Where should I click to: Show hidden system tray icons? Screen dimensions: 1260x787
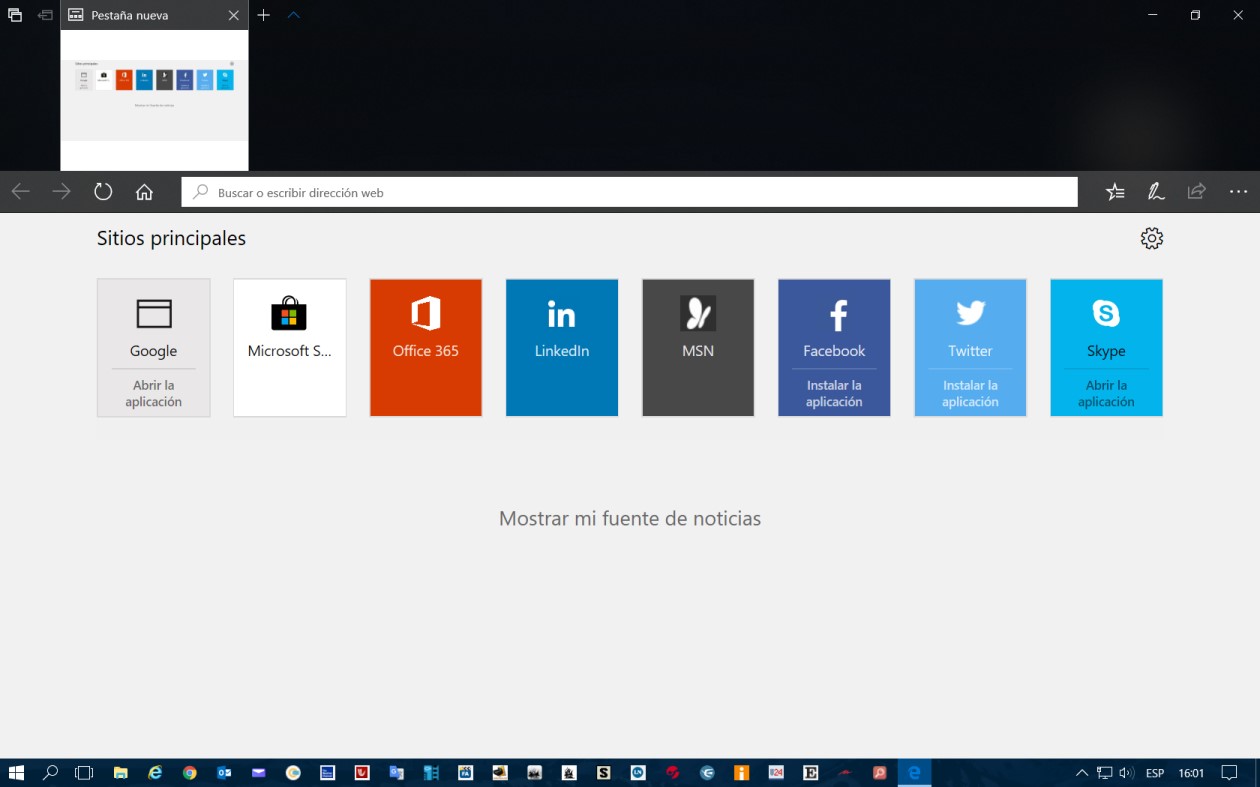1082,773
